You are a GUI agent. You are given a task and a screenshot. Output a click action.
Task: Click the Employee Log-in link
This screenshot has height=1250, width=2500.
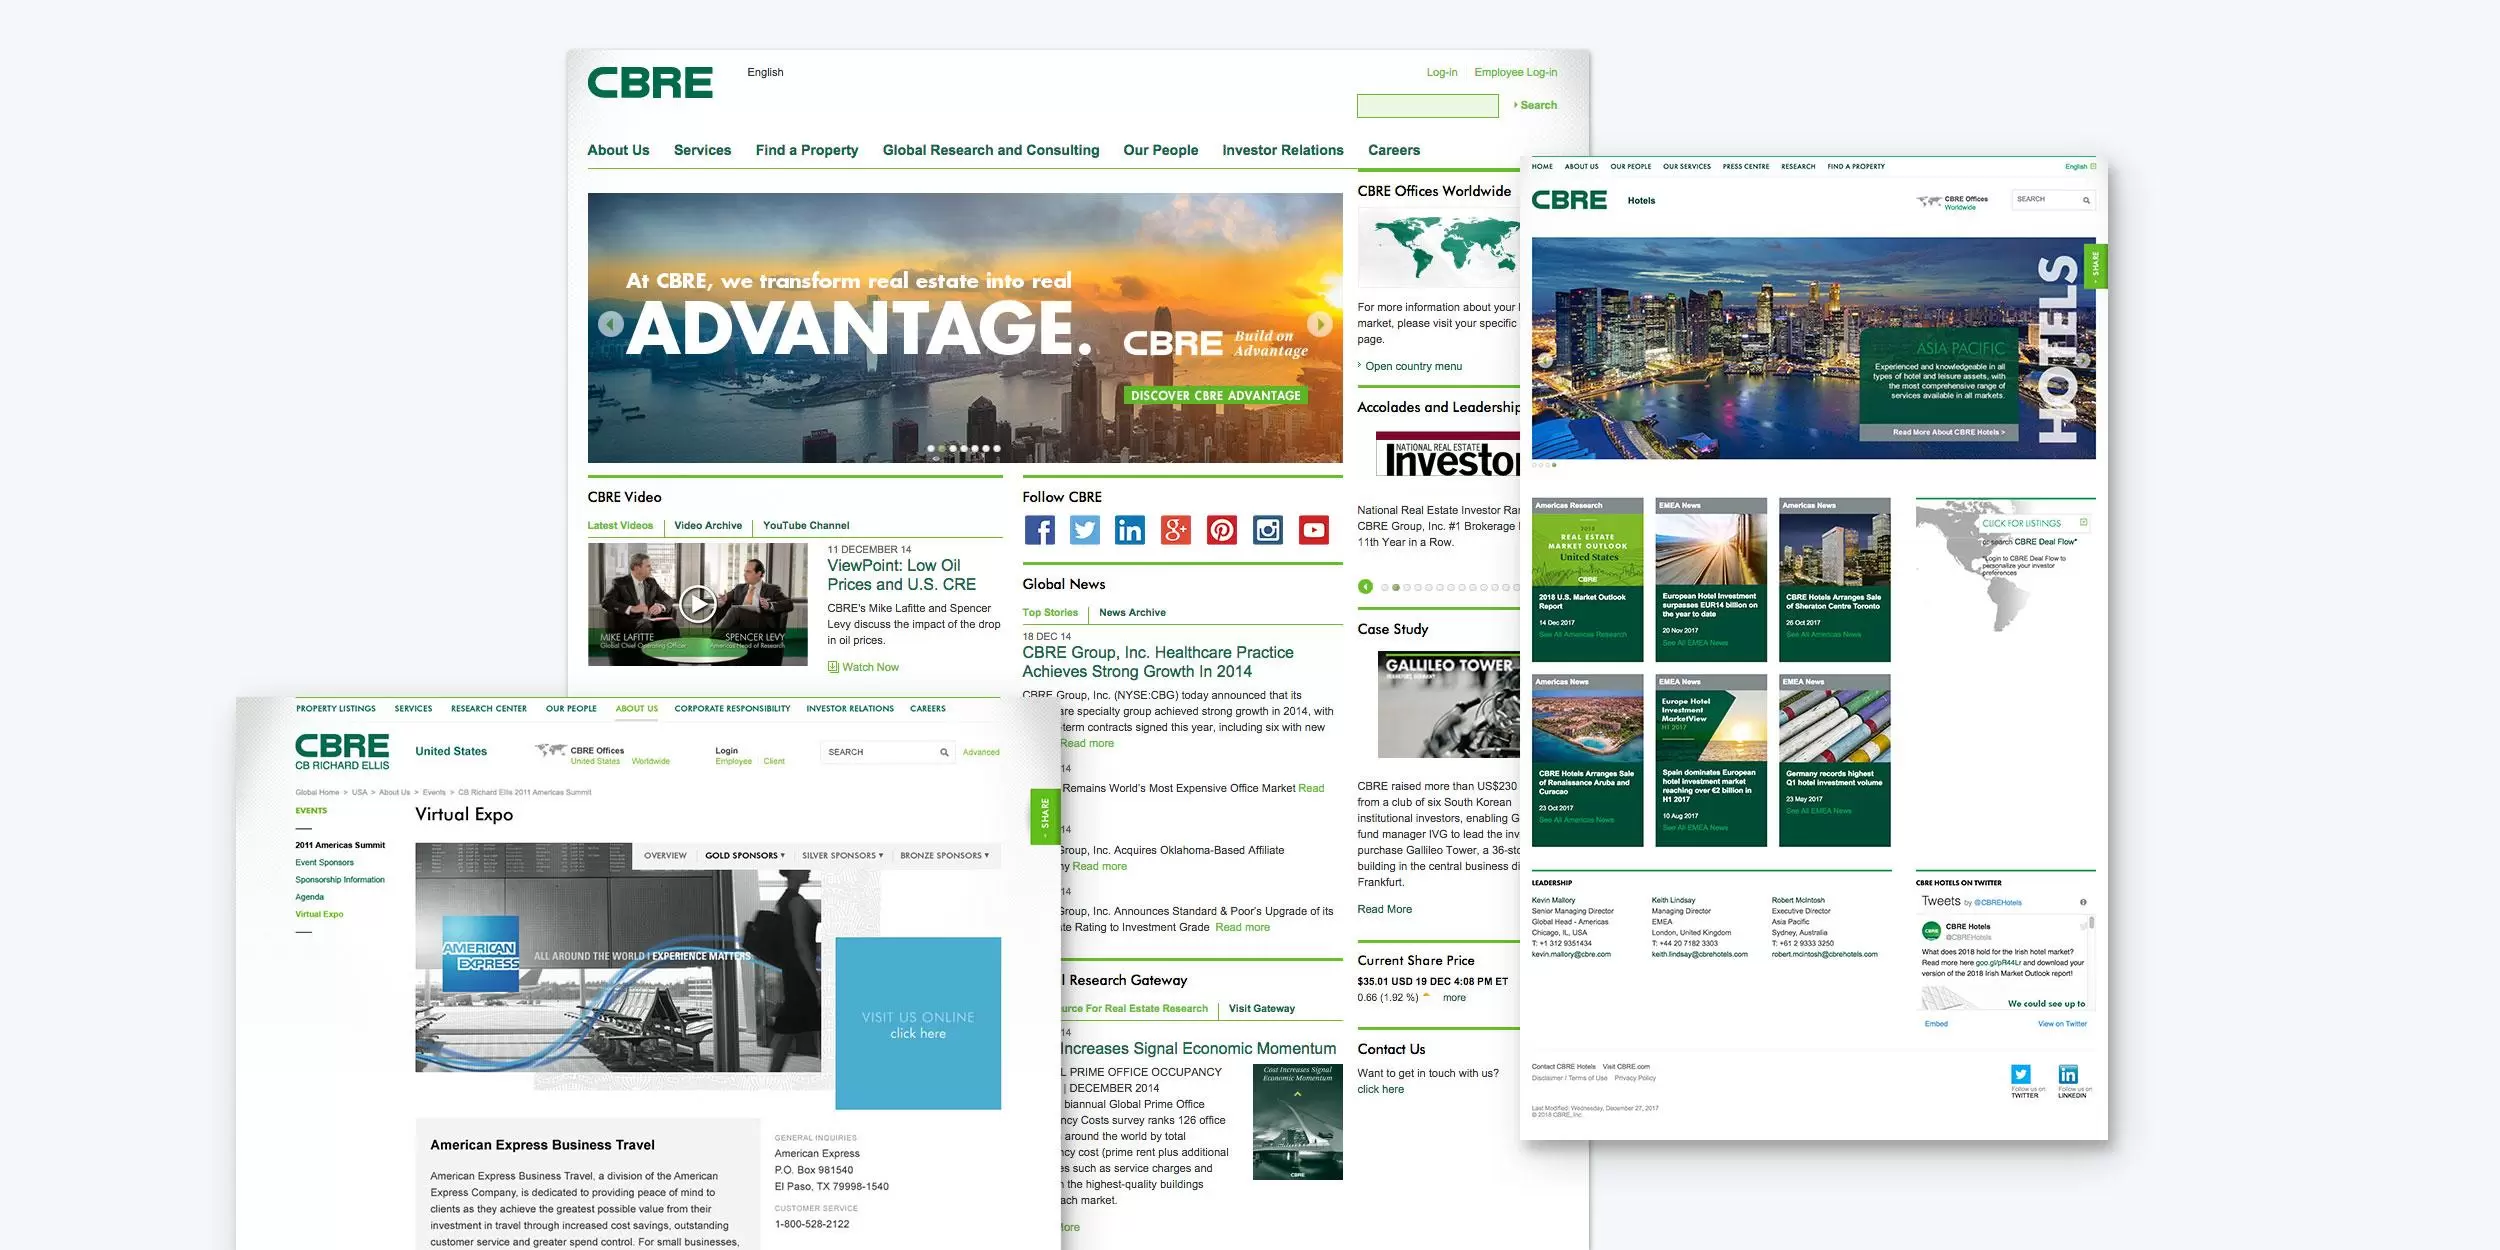coord(1515,72)
